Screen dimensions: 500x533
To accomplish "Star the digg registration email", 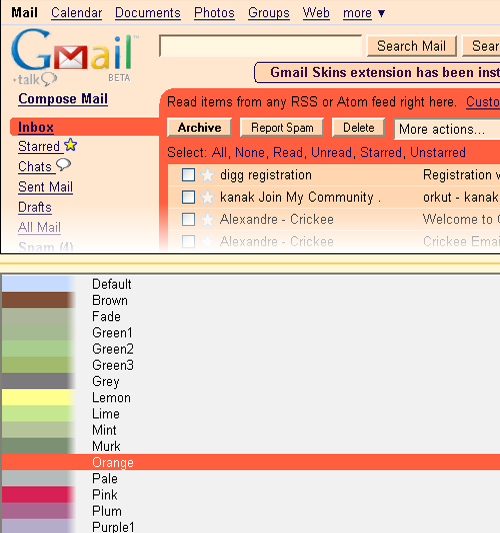I will (x=207, y=175).
